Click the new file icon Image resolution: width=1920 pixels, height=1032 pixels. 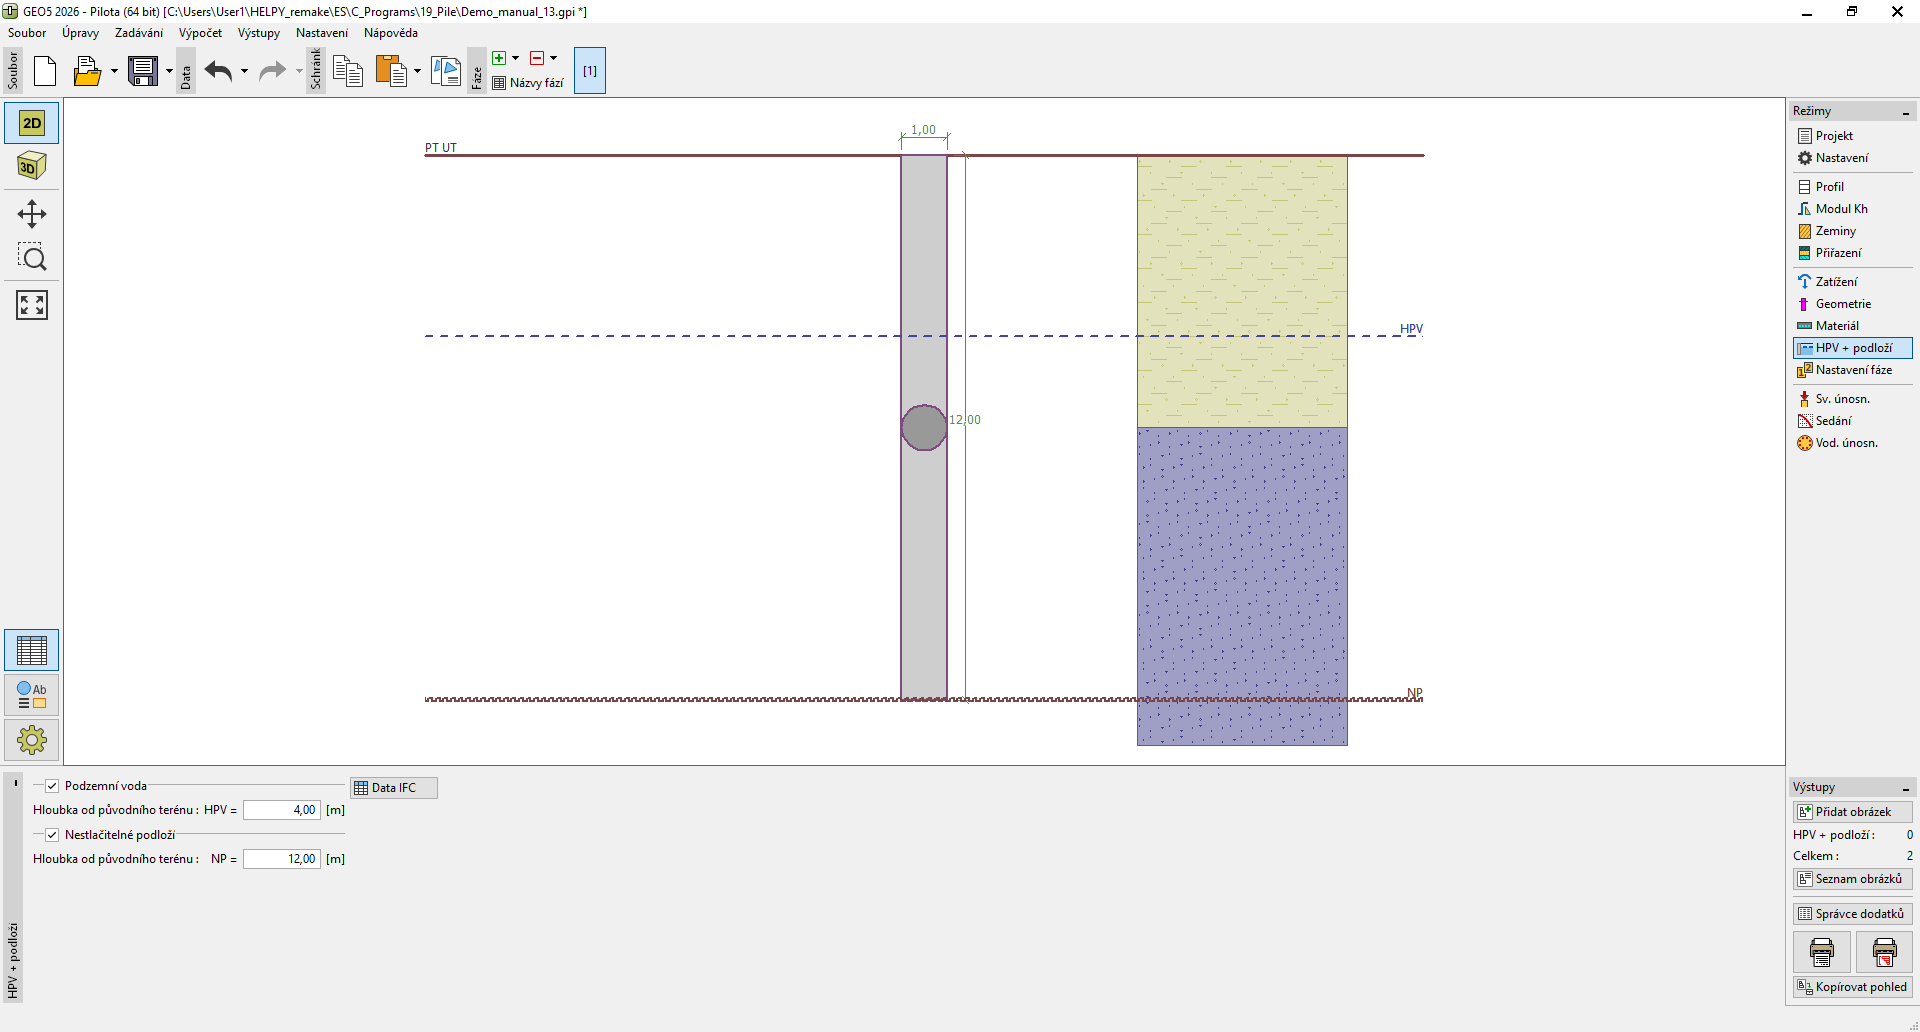click(45, 71)
